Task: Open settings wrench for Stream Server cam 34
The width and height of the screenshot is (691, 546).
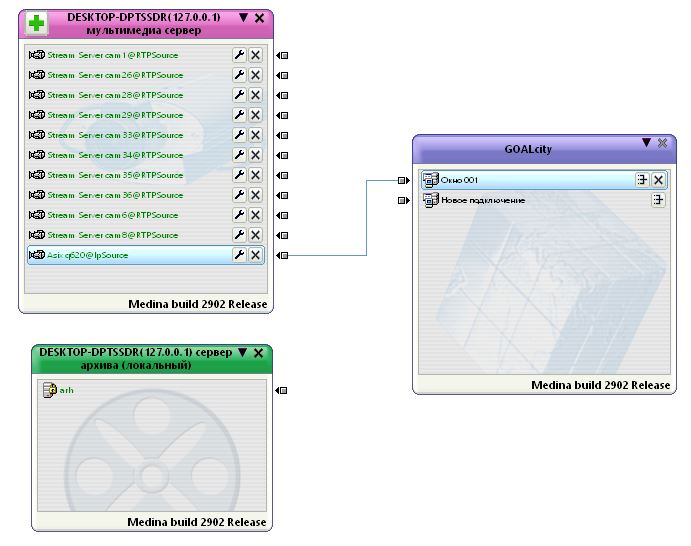Action: 239,155
